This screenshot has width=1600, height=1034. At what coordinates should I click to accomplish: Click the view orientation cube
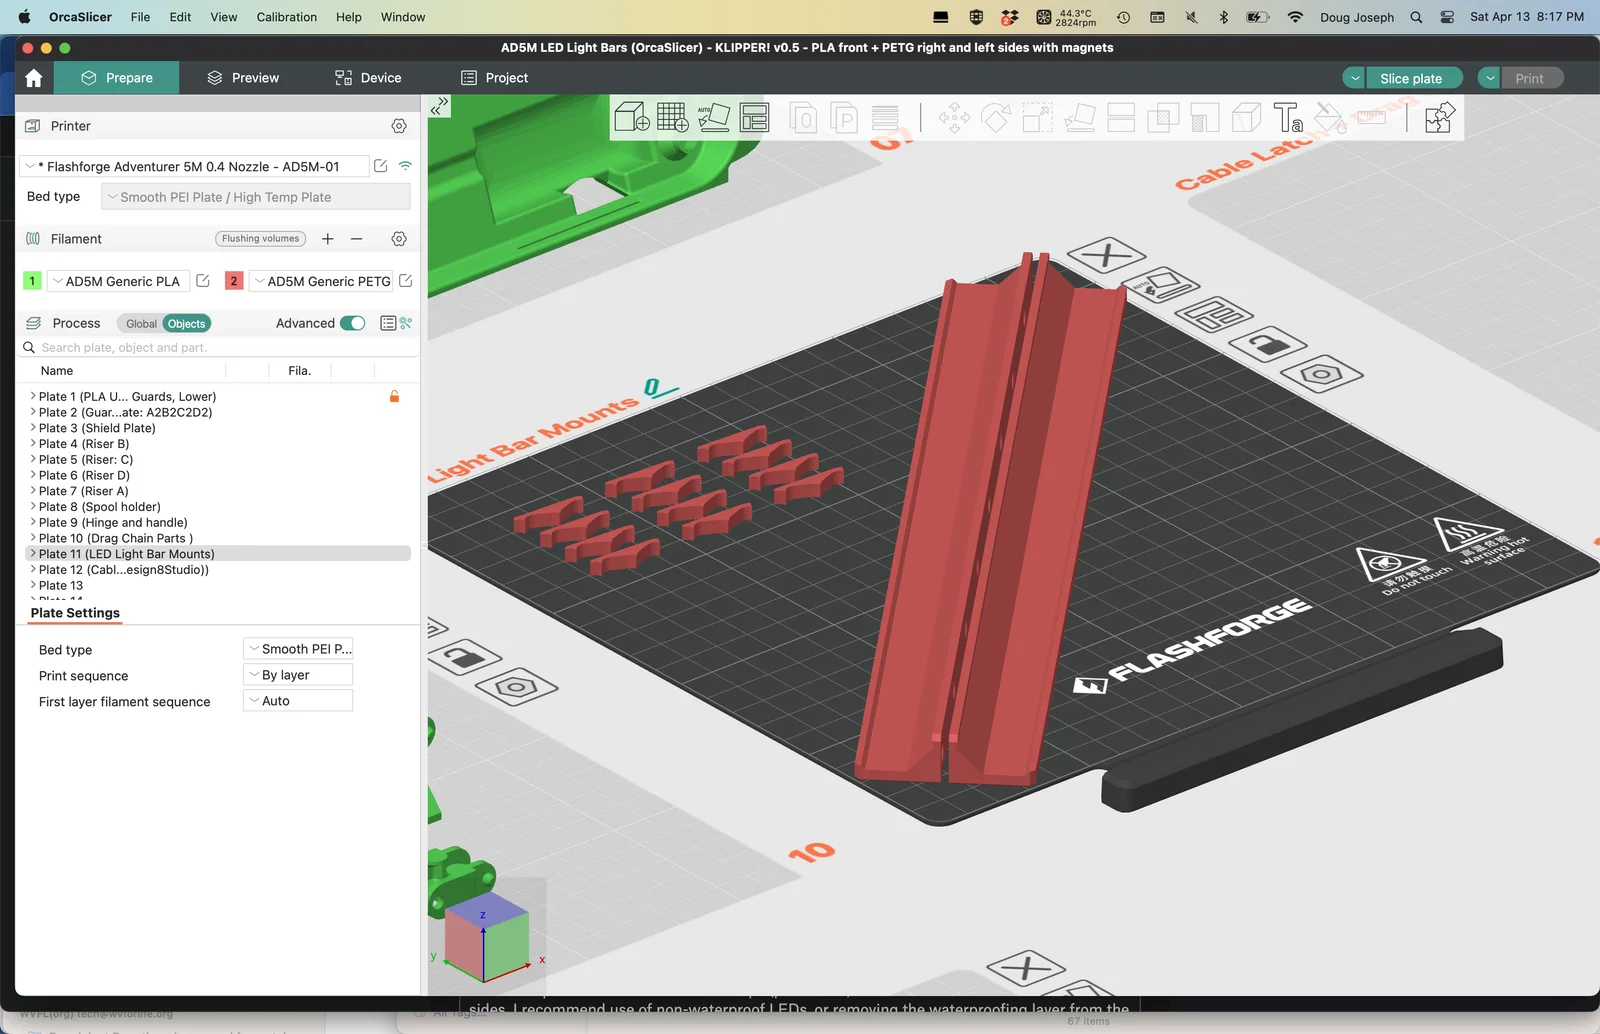[x=486, y=937]
